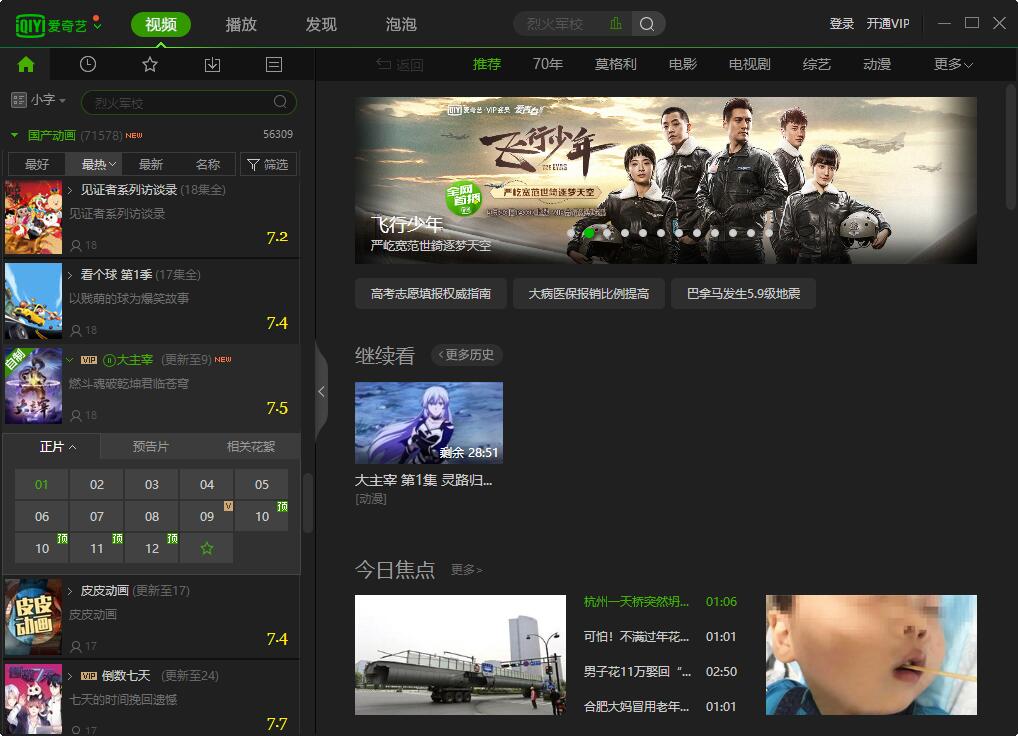Click the 大主宰 第1集 resume thumbnail
Image resolution: width=1018 pixels, height=736 pixels.
tap(428, 421)
